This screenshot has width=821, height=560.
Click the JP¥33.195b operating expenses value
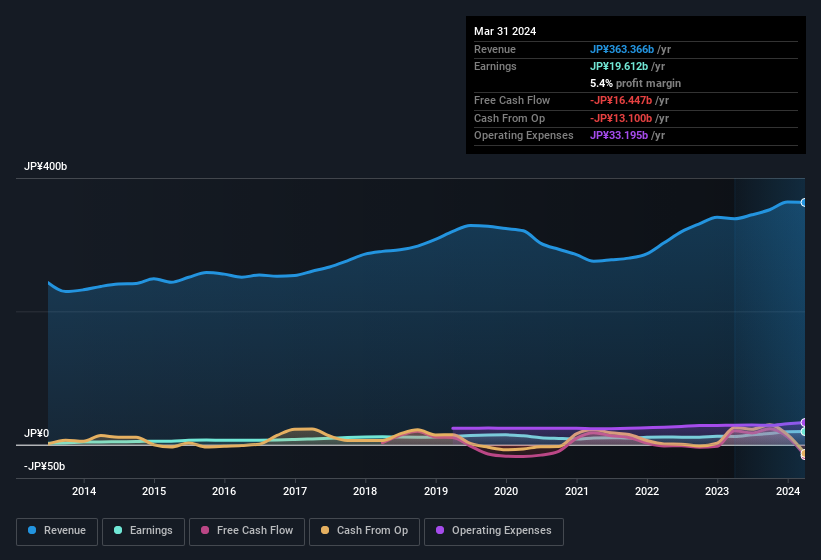tap(619, 136)
